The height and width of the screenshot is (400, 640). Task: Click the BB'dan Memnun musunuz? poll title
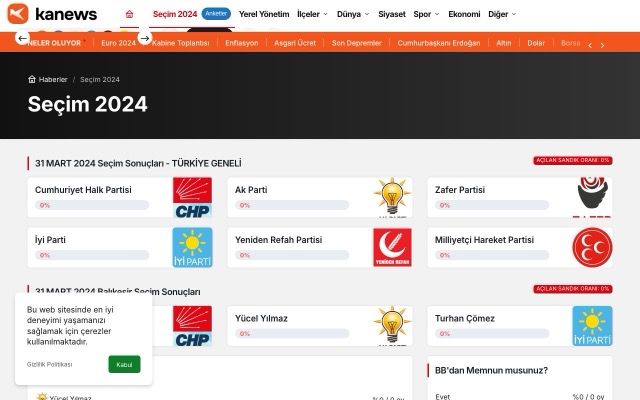point(491,370)
